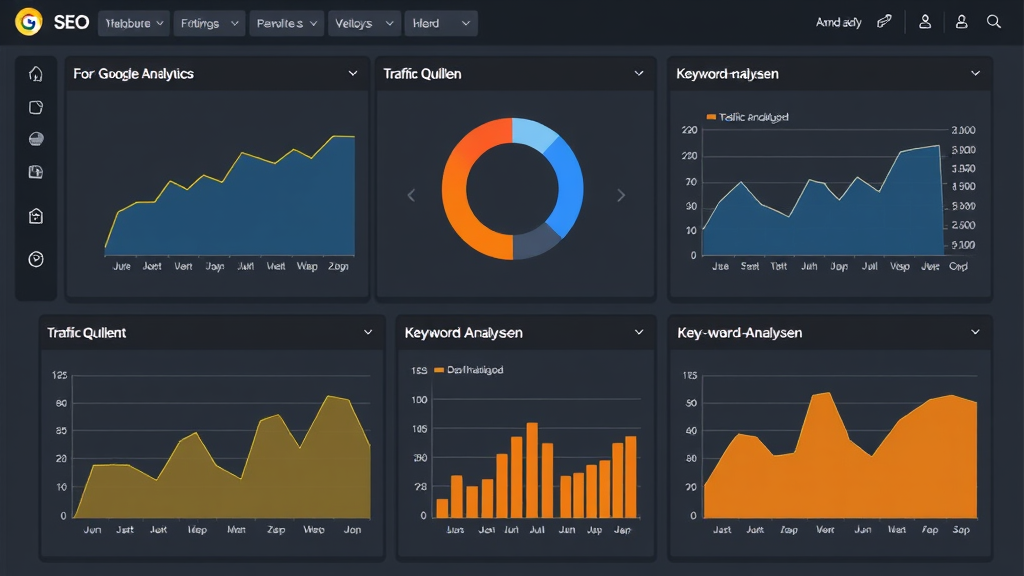The width and height of the screenshot is (1024, 576).
Task: Click the search magnifier icon top right
Action: click(996, 21)
